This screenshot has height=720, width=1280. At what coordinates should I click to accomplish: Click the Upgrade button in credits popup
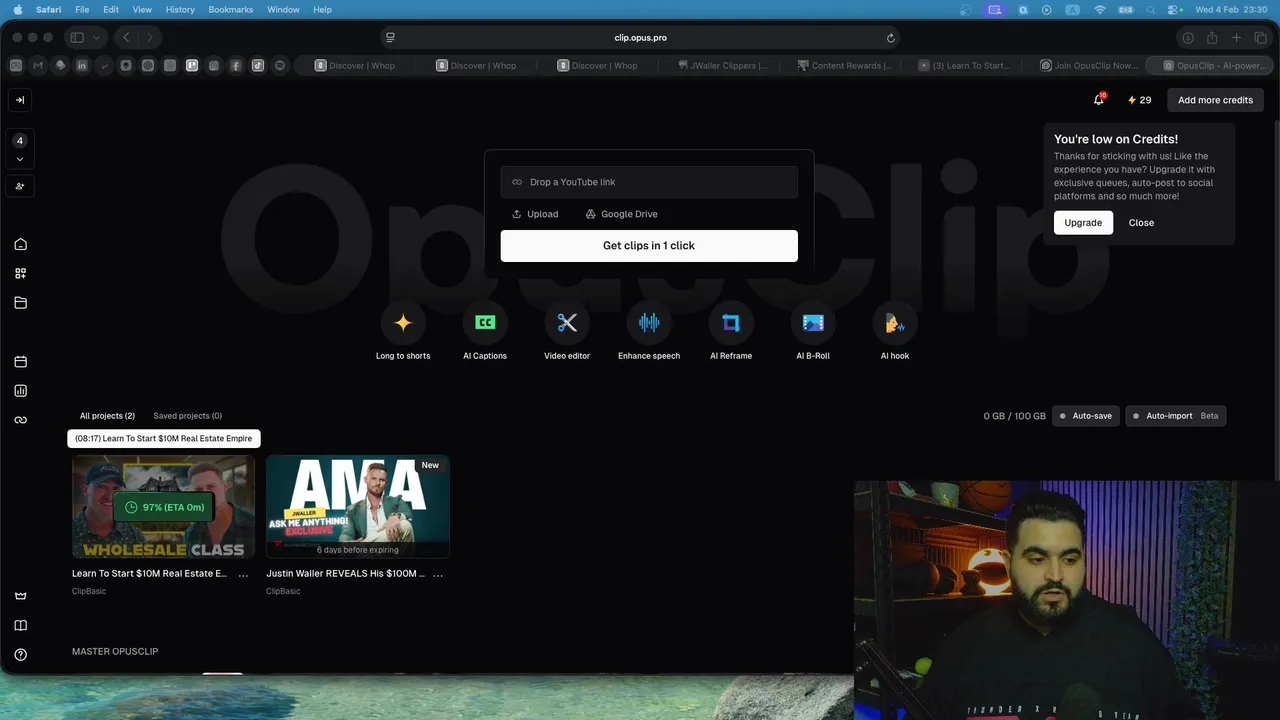pyautogui.click(x=1083, y=223)
